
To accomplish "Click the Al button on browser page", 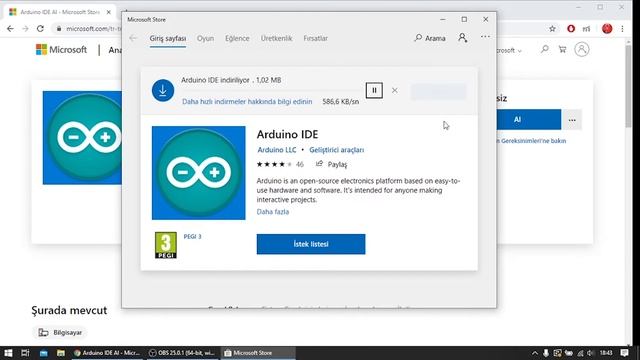I will click(x=529, y=120).
